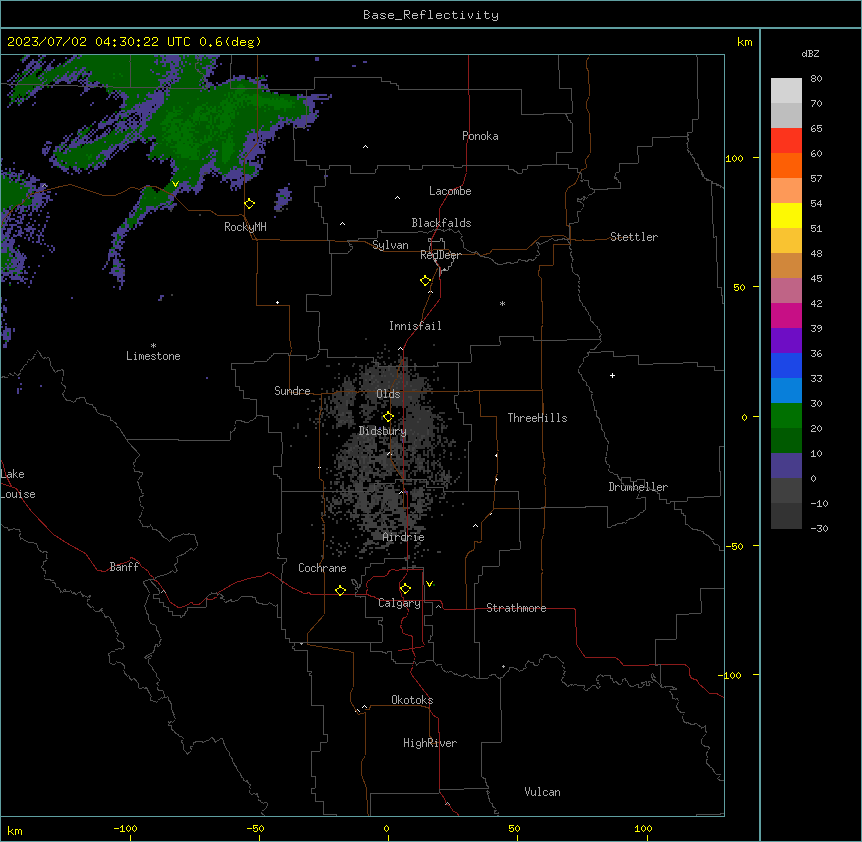Select the purple 39 dBZ legend color

coord(786,340)
